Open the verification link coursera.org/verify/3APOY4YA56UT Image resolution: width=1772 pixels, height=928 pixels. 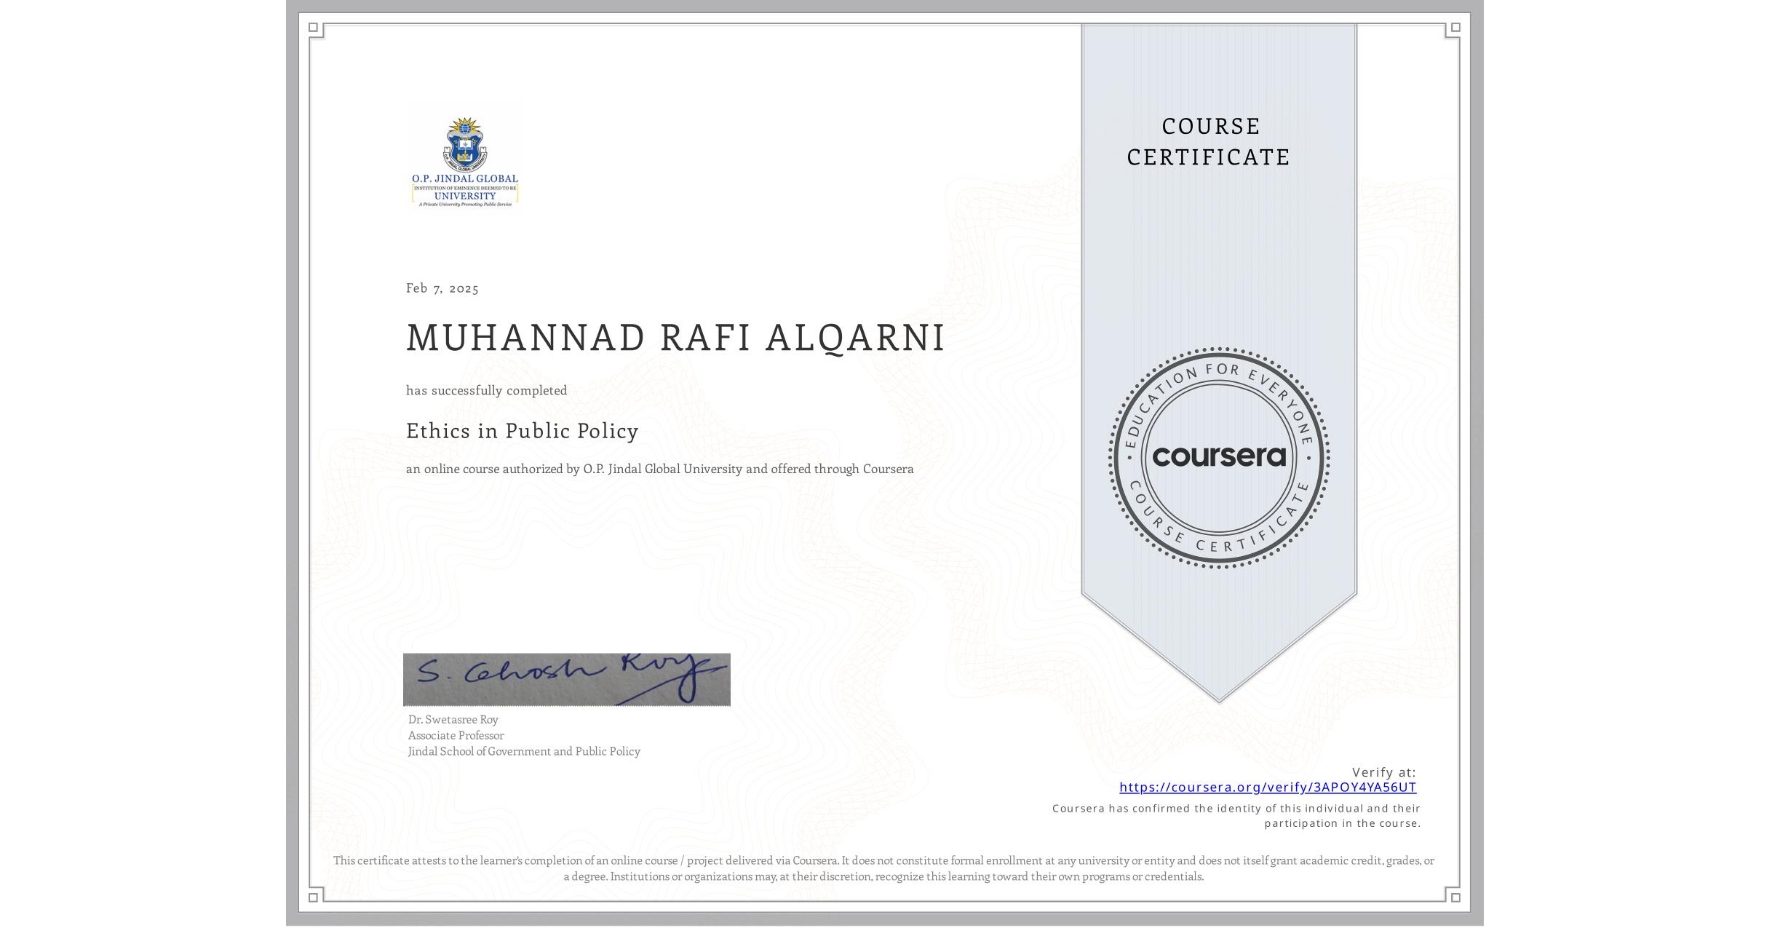point(1269,788)
